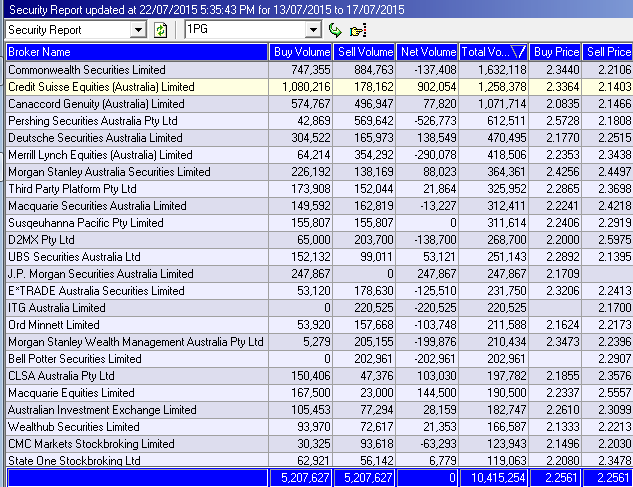Sort by the Total Vo... column header
Screen dimensions: 633x487
pos(494,52)
